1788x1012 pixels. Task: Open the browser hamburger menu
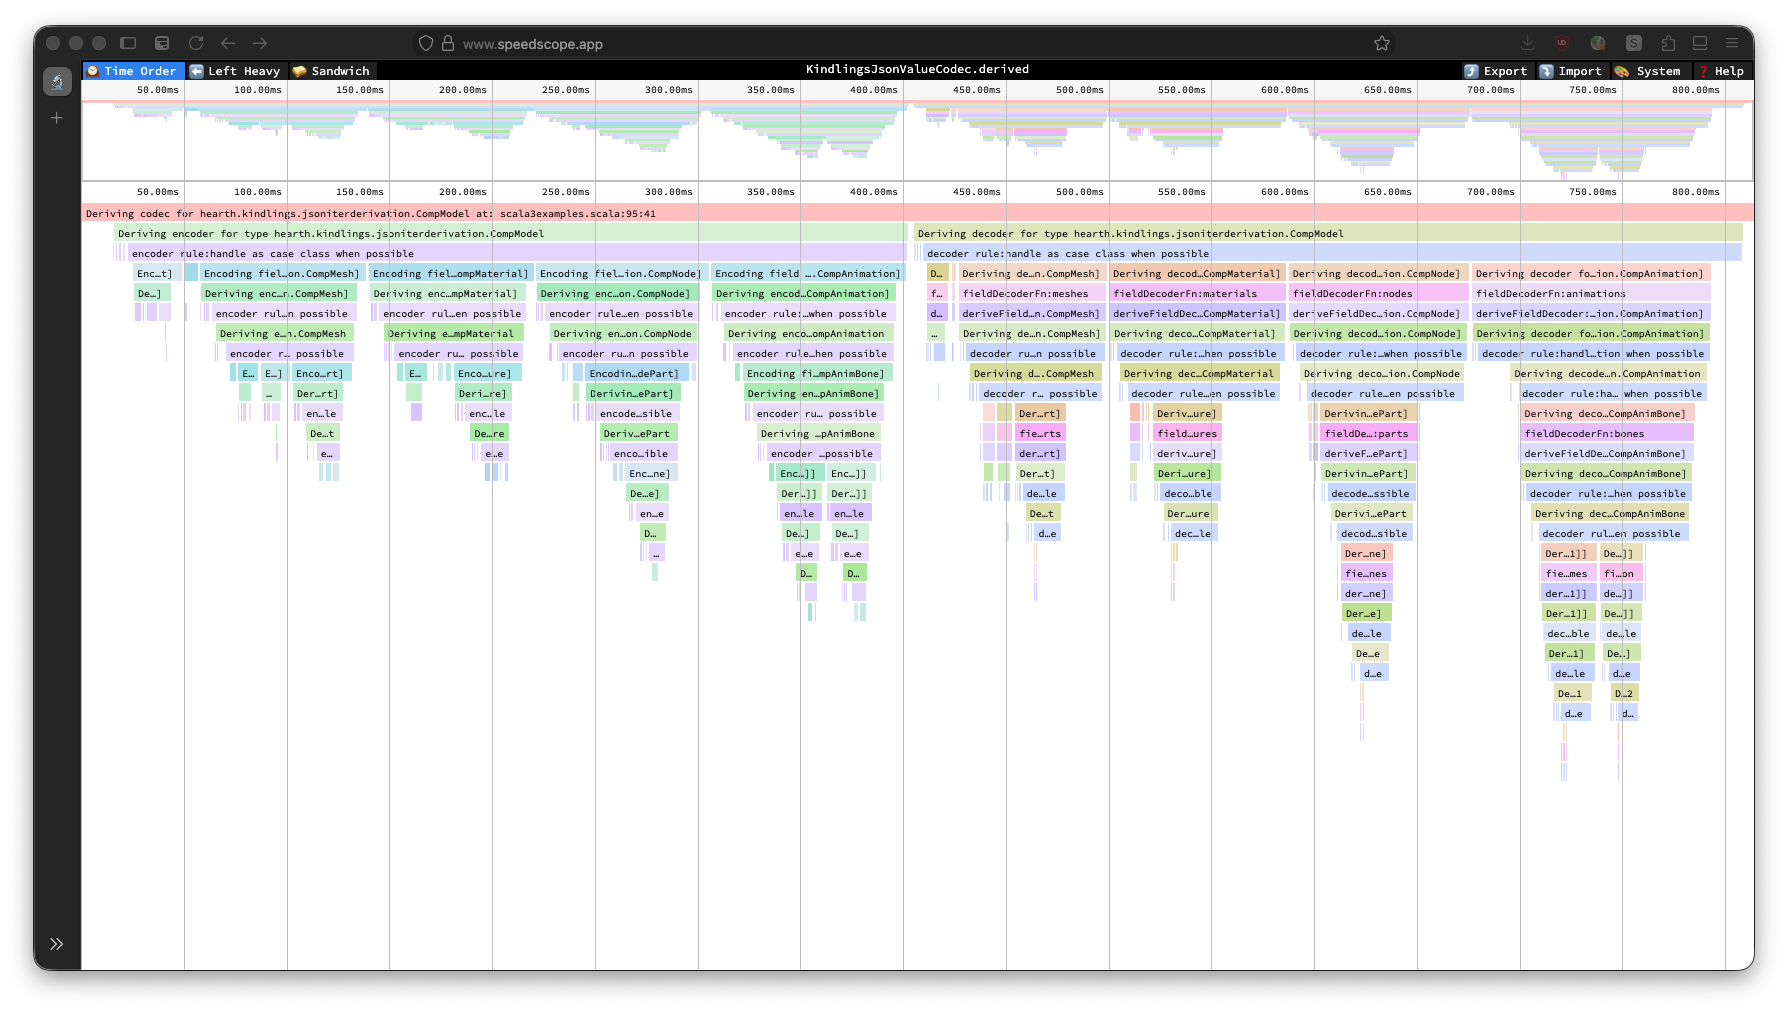[x=1732, y=43]
